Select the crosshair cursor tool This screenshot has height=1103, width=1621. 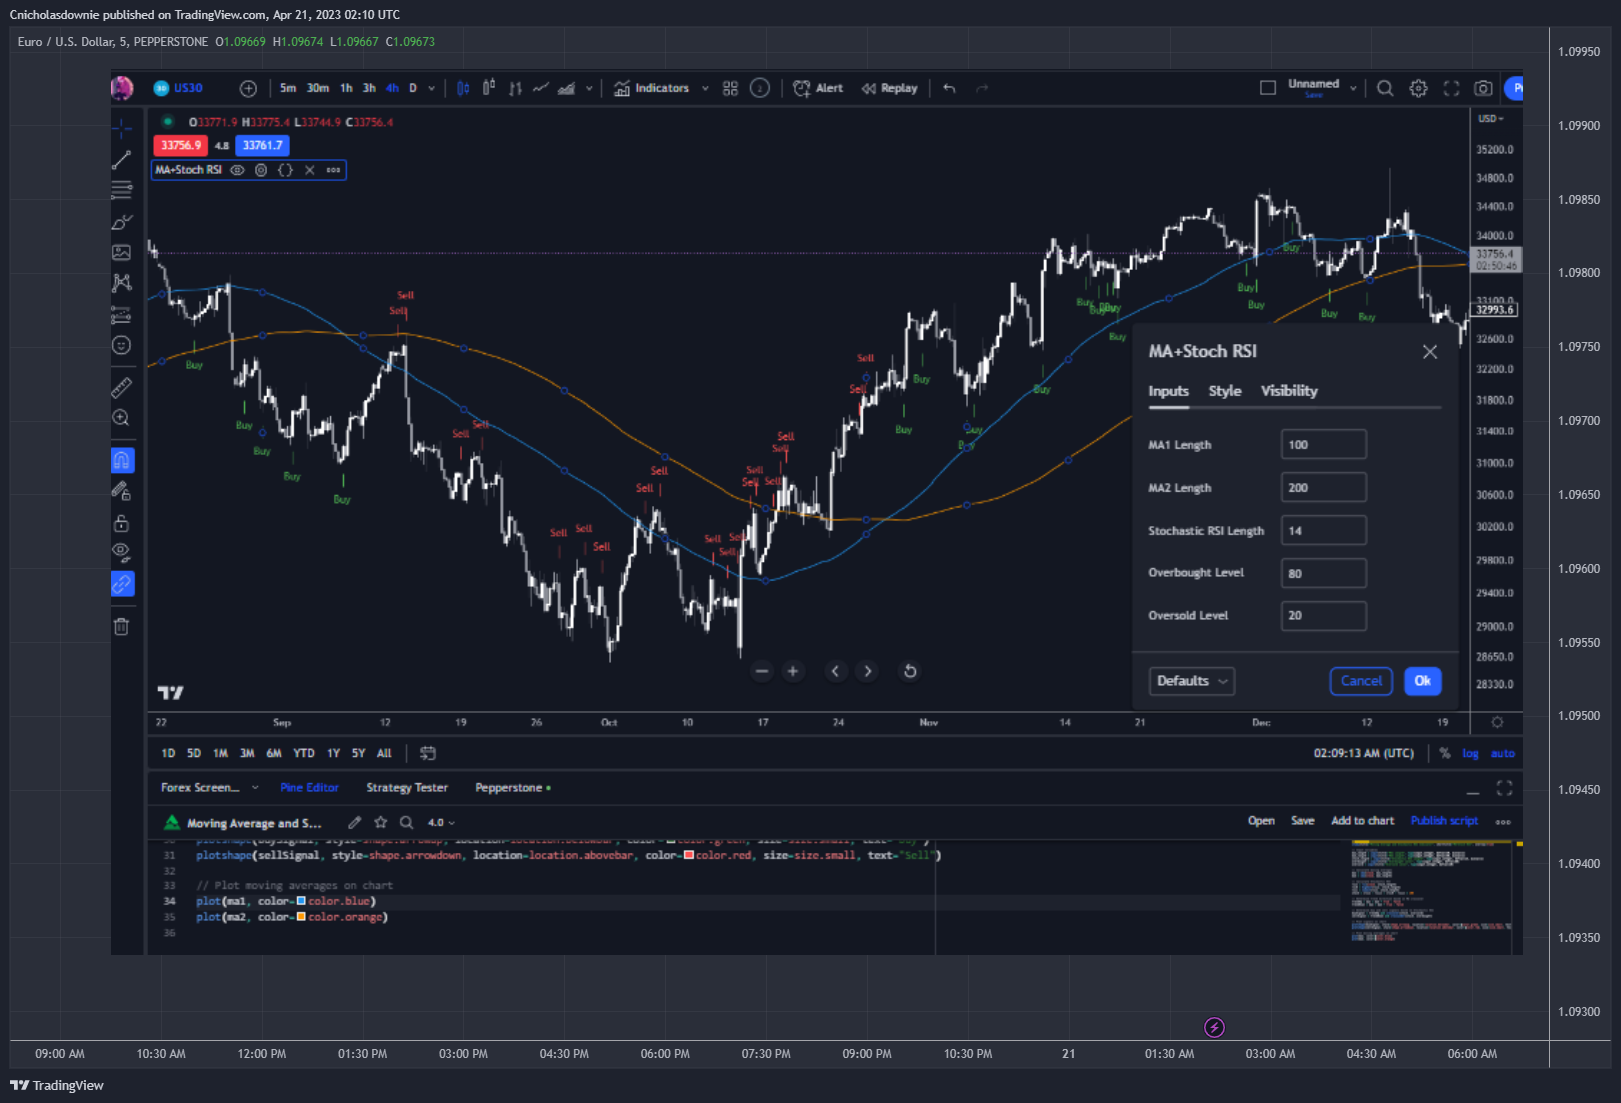[x=122, y=128]
